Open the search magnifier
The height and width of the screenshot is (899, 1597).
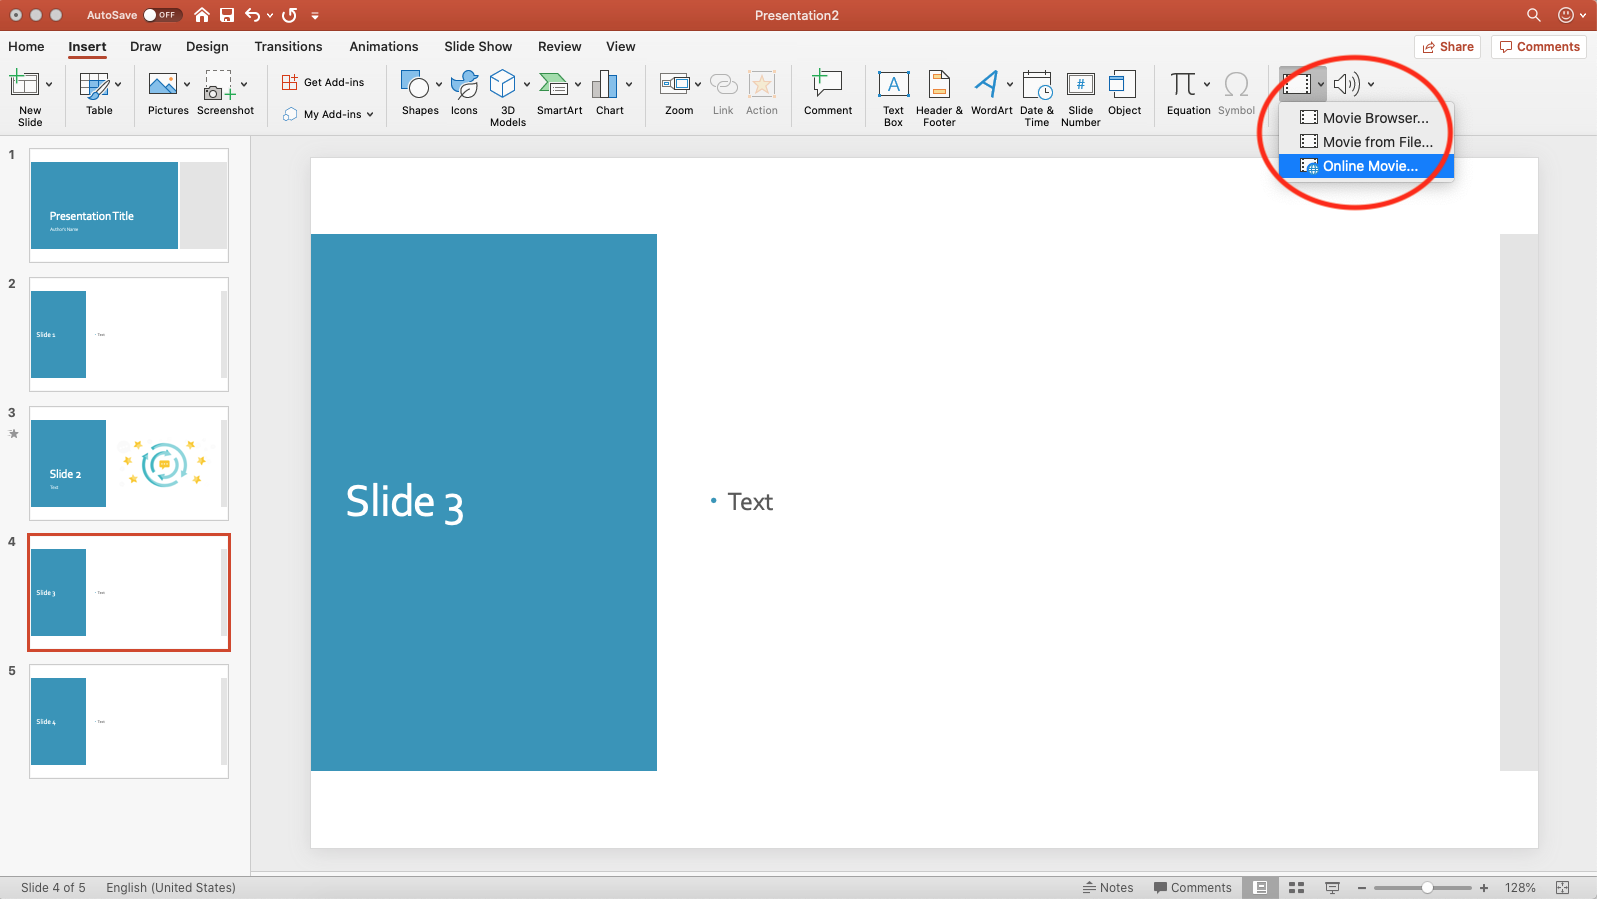tap(1533, 15)
